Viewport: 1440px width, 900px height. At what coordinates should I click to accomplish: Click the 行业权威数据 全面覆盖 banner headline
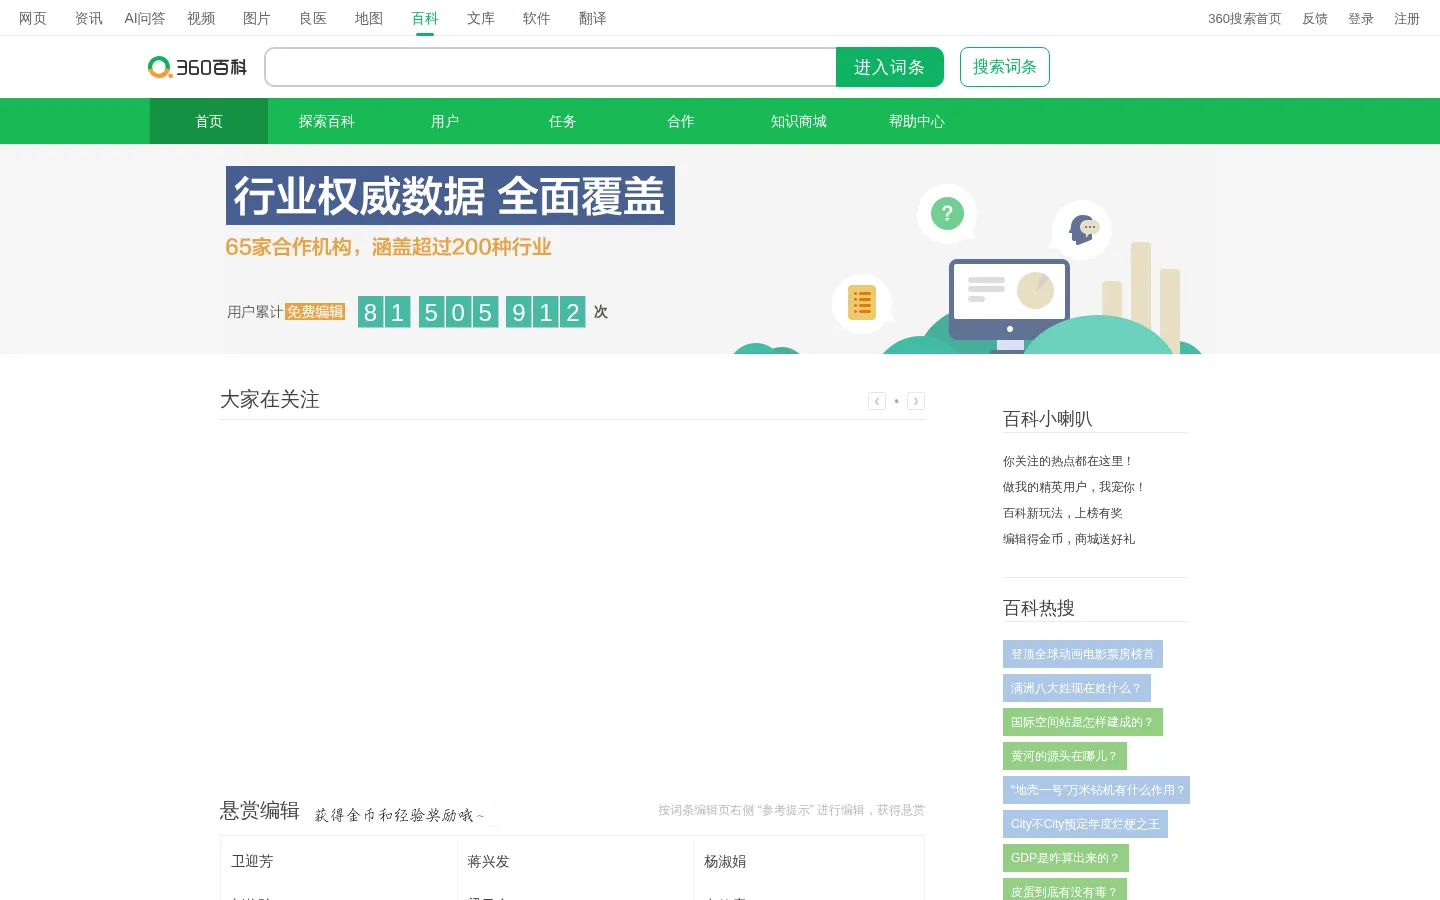(x=450, y=196)
